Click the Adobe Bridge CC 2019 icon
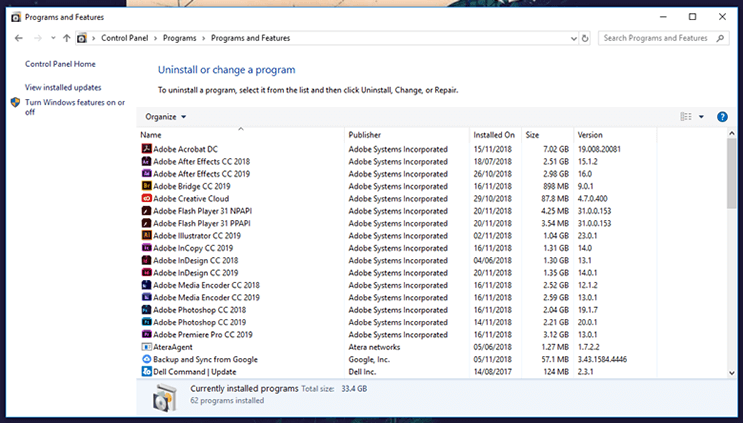743x423 pixels. (x=146, y=186)
